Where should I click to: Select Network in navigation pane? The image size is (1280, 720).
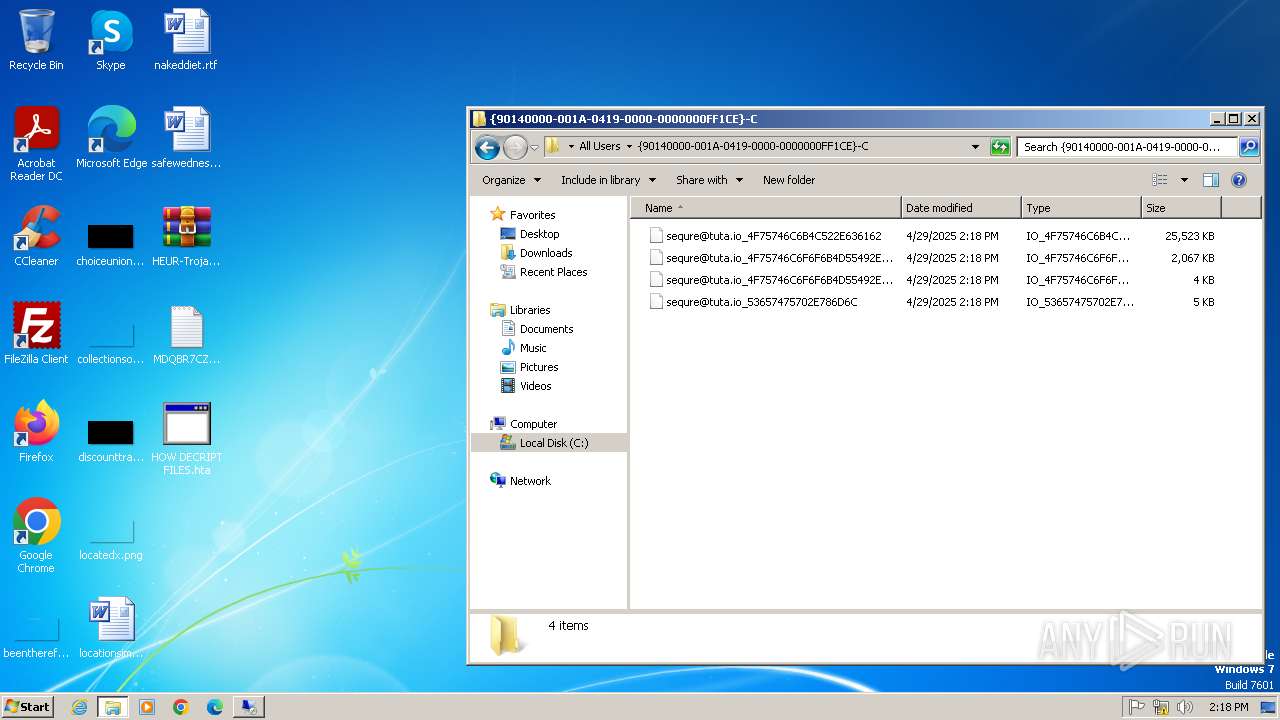530,481
